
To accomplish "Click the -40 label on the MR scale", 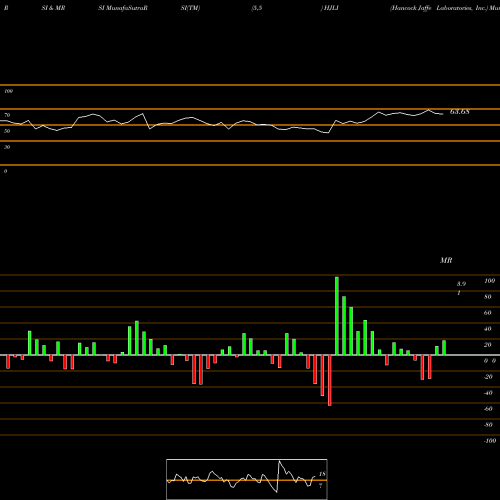I will [x=488, y=393].
